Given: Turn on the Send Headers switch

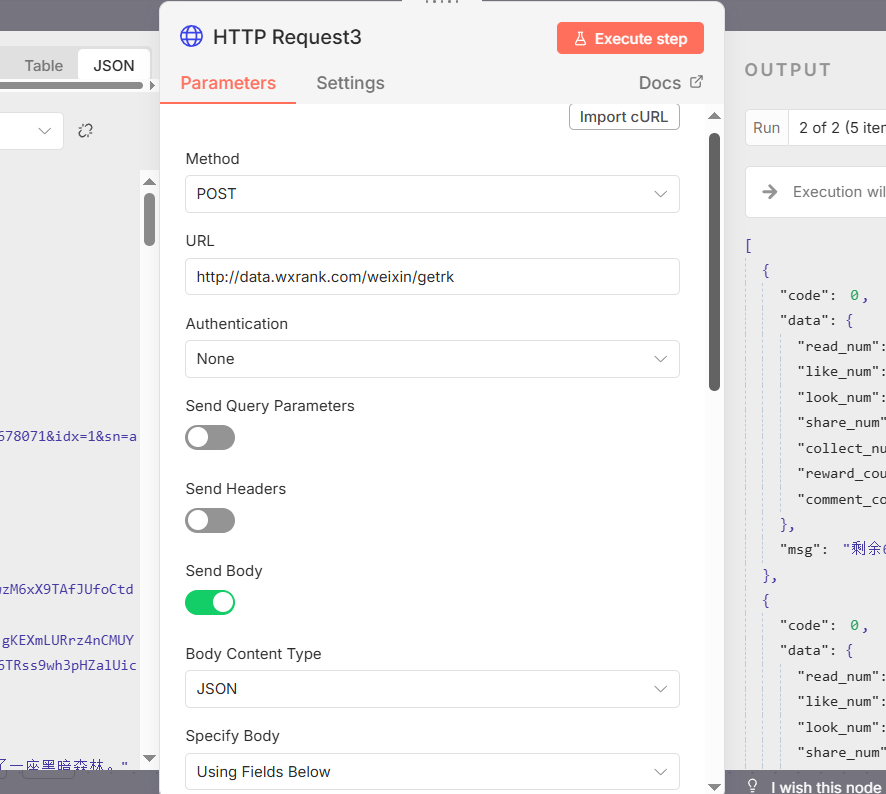Looking at the screenshot, I should (210, 521).
